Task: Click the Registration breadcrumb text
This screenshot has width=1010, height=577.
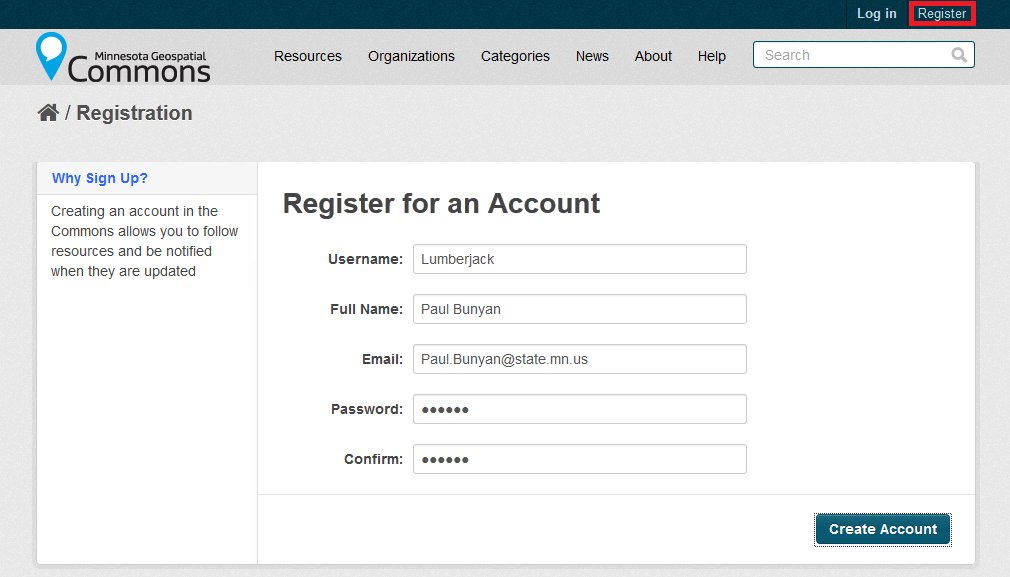Action: (135, 113)
